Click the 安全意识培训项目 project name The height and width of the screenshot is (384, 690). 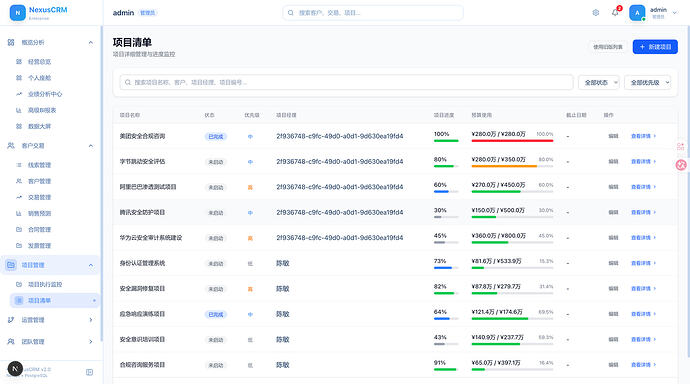click(x=142, y=339)
